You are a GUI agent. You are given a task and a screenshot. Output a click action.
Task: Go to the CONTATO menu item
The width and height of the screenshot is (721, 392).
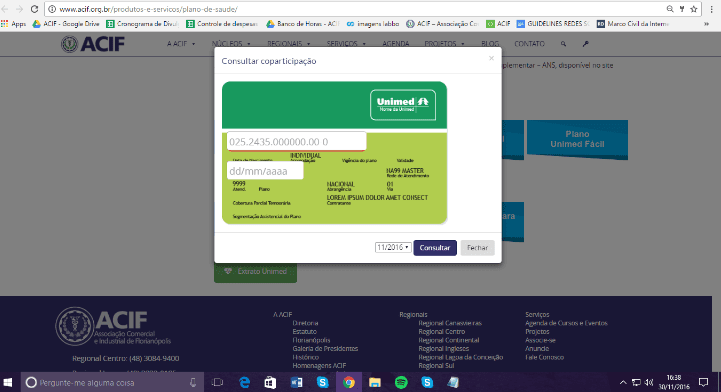pos(529,44)
